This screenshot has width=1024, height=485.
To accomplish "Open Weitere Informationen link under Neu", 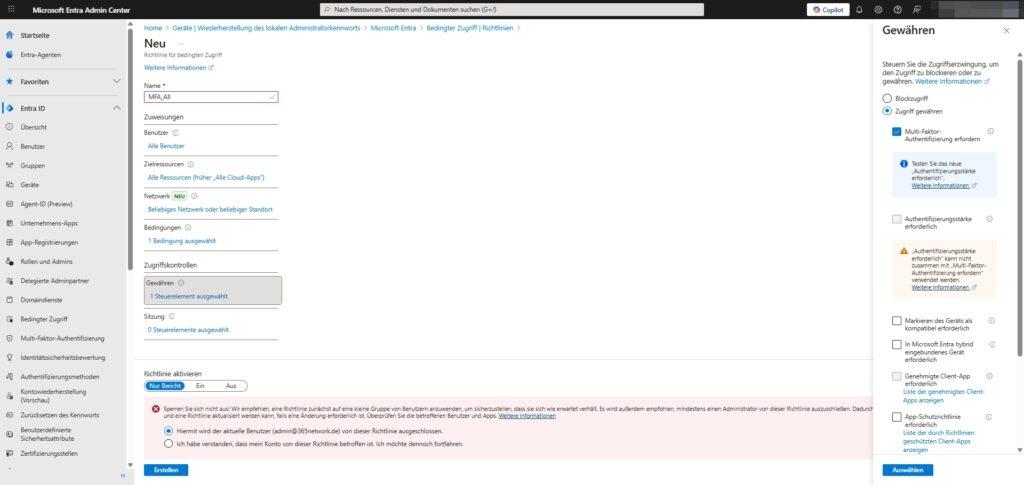I will click(x=178, y=67).
